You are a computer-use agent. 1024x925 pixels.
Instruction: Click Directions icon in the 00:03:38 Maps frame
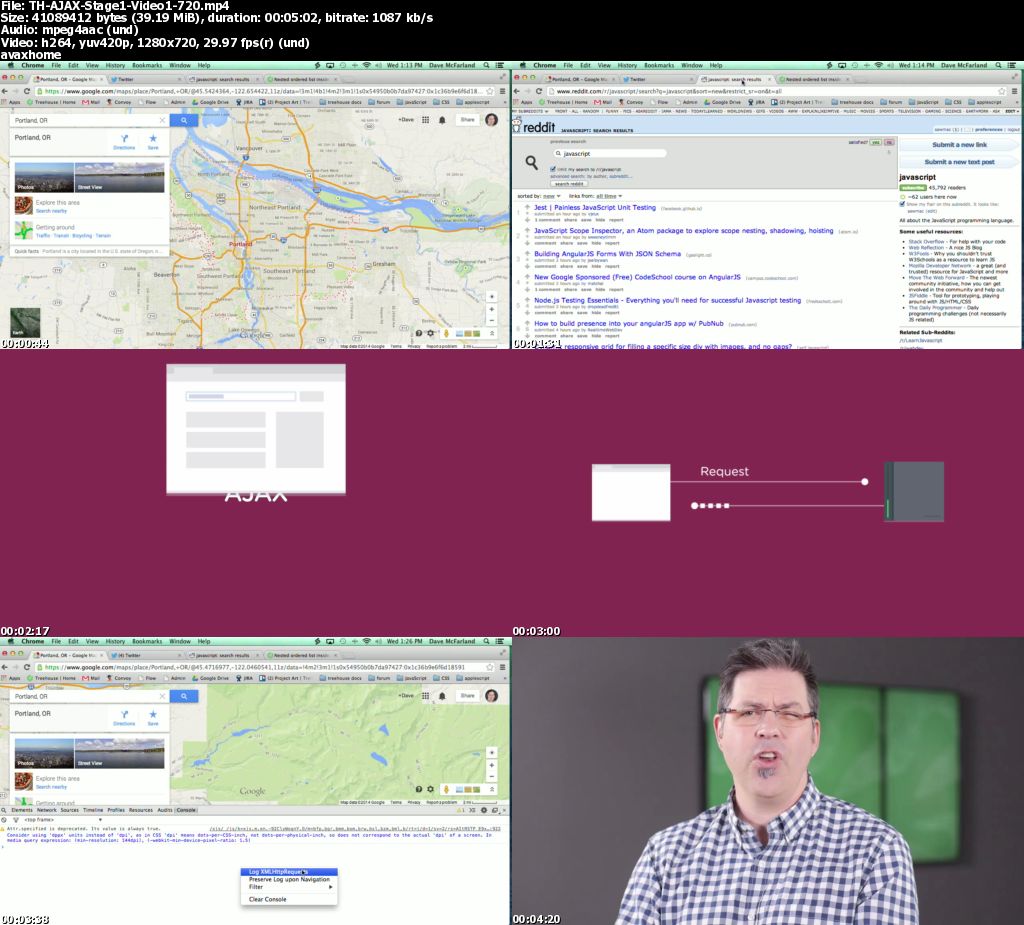point(124,715)
